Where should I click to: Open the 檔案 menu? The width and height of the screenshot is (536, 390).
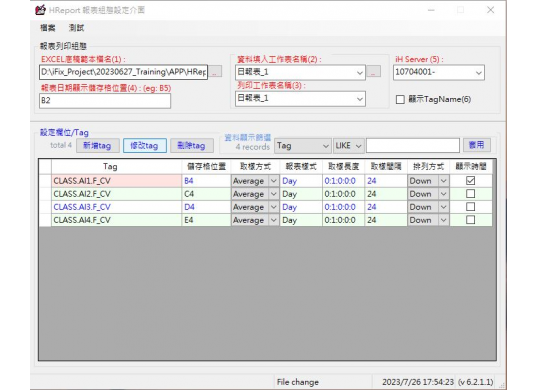(48, 28)
